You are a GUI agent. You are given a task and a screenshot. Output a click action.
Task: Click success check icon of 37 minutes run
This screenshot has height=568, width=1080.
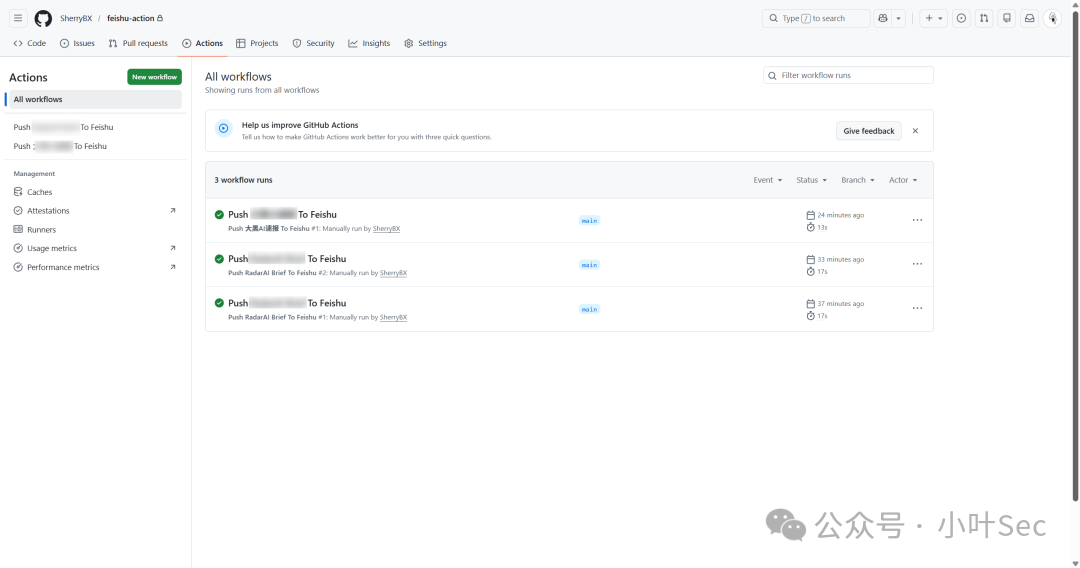coord(219,303)
